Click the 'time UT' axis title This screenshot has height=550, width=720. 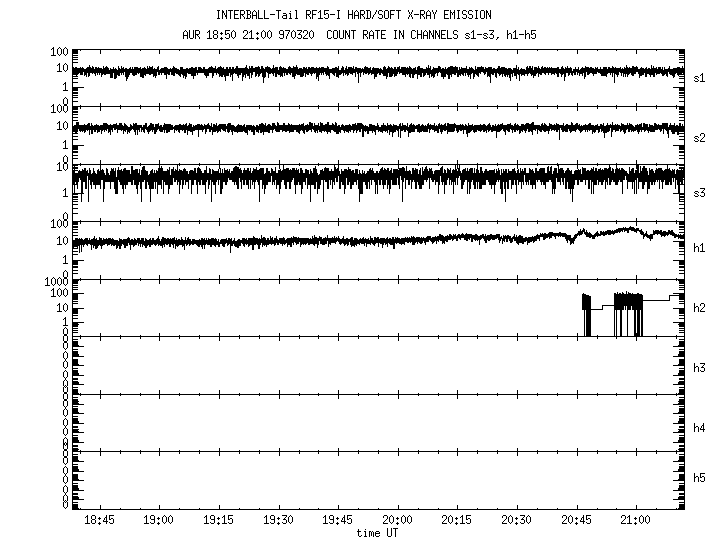tap(378, 533)
